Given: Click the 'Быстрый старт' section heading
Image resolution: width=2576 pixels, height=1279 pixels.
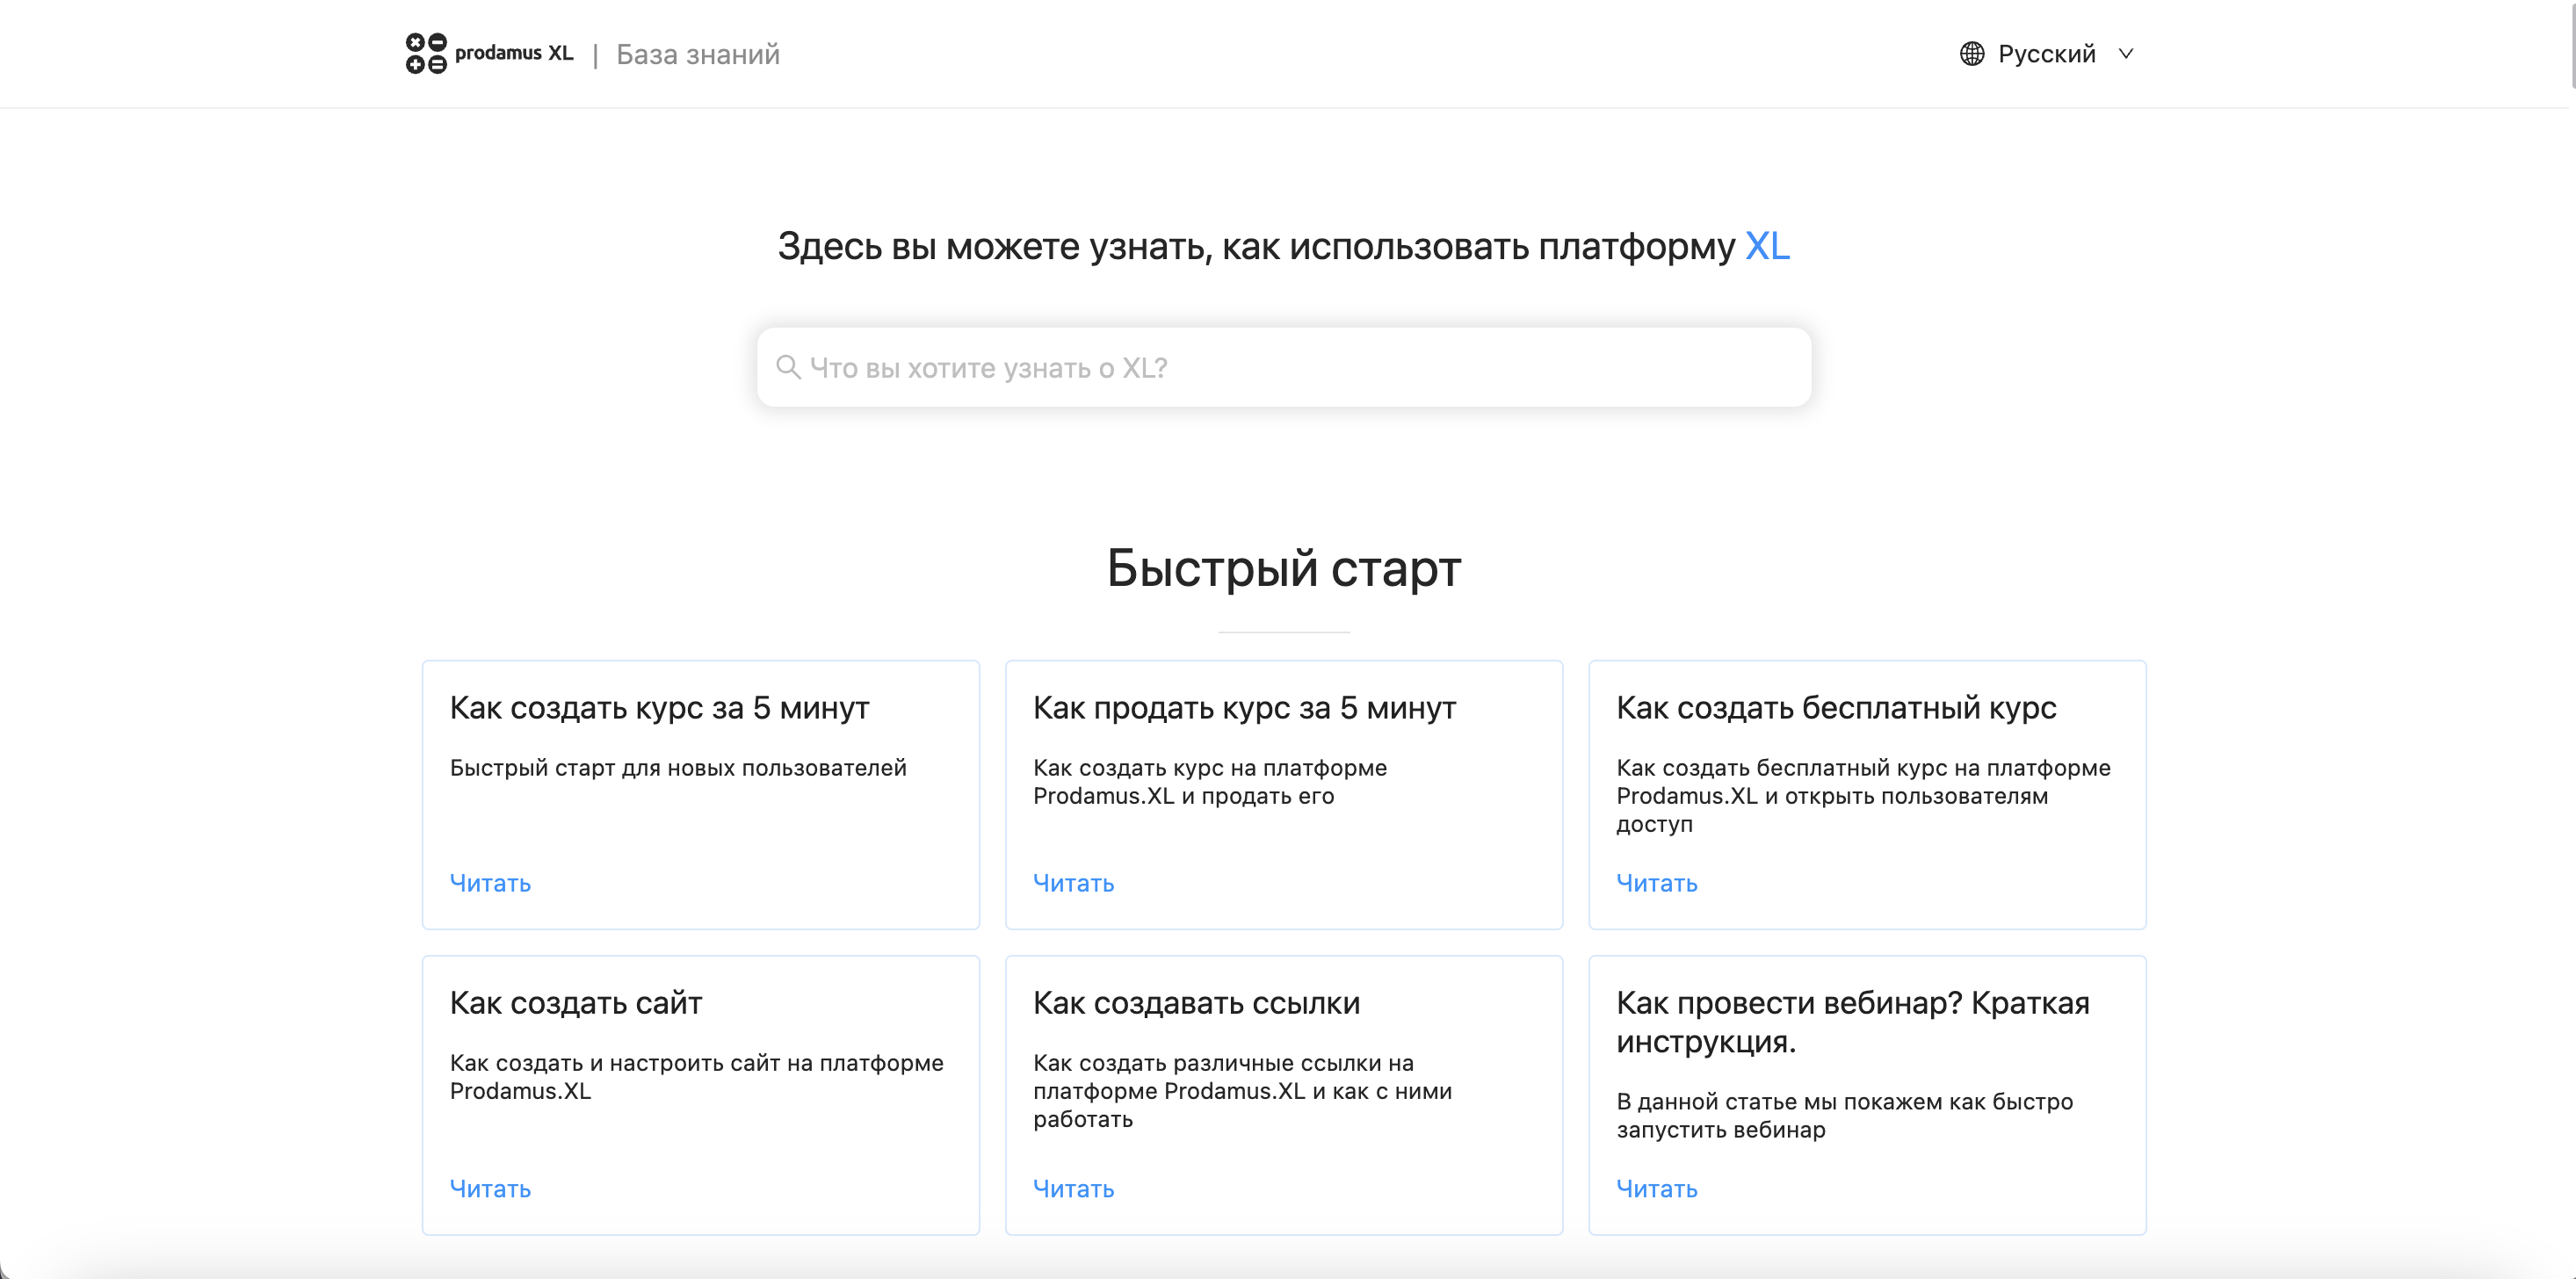Looking at the screenshot, I should point(1284,568).
